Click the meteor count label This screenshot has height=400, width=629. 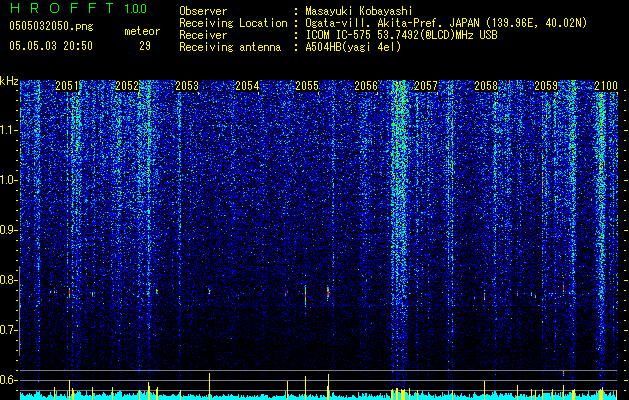click(142, 31)
